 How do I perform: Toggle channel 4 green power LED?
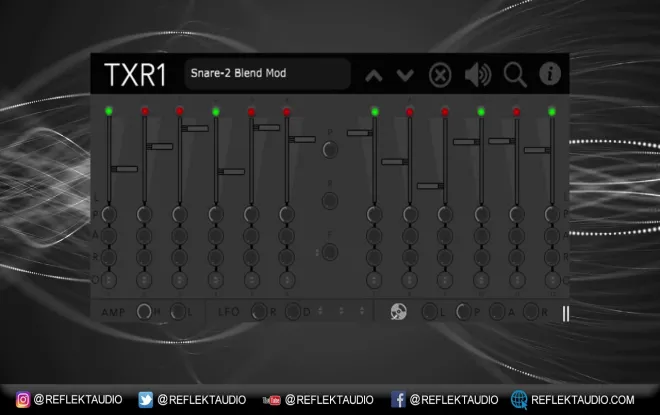pyautogui.click(x=216, y=112)
